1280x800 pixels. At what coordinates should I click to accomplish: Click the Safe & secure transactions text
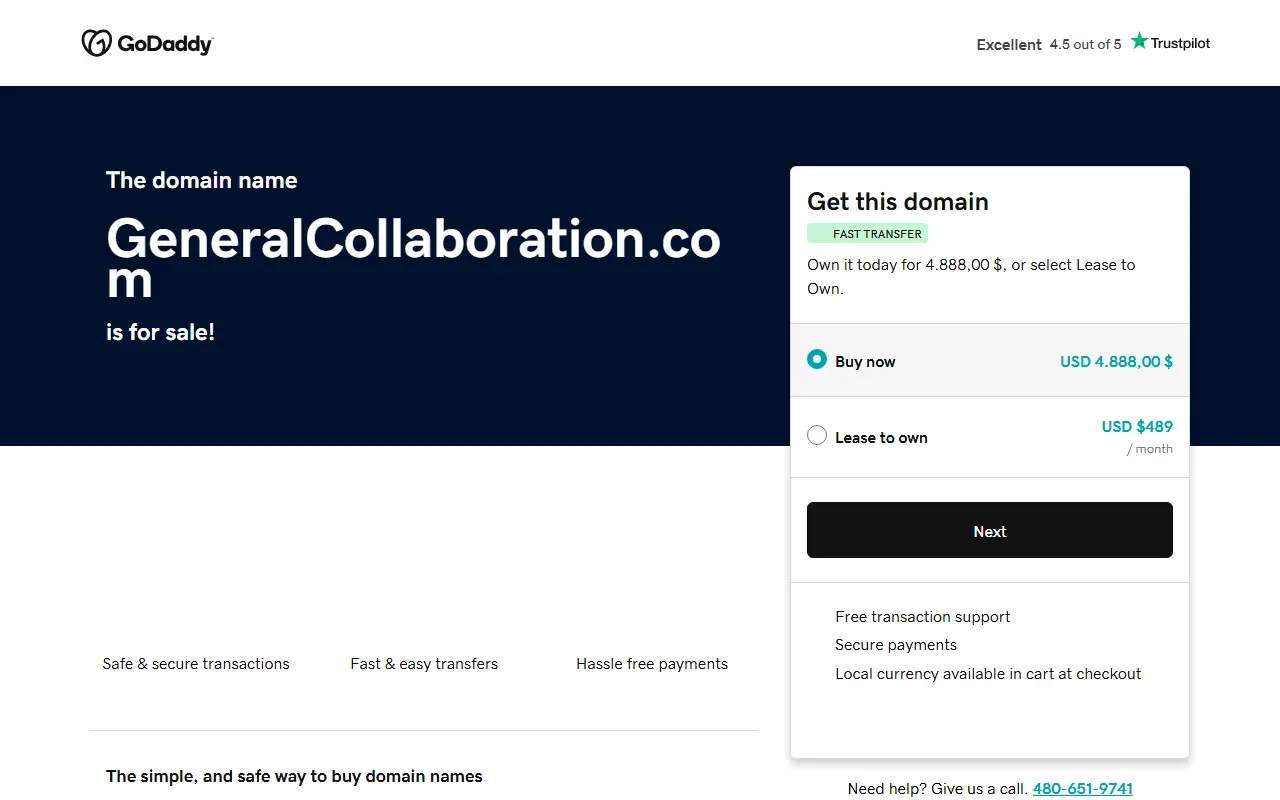click(x=196, y=664)
